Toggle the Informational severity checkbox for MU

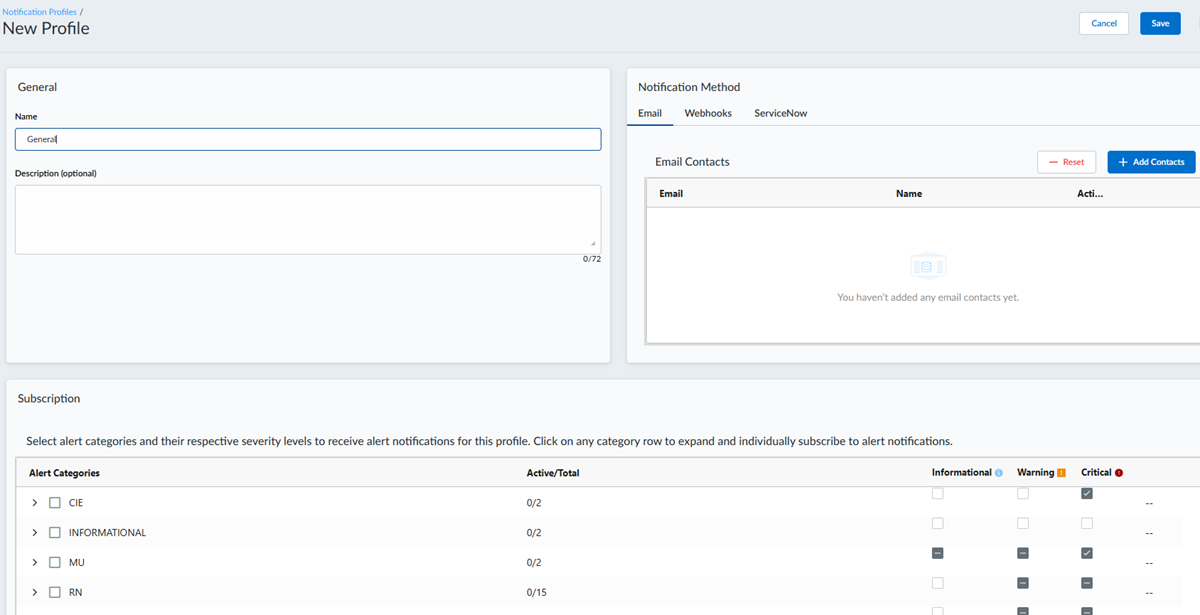[x=937, y=553]
